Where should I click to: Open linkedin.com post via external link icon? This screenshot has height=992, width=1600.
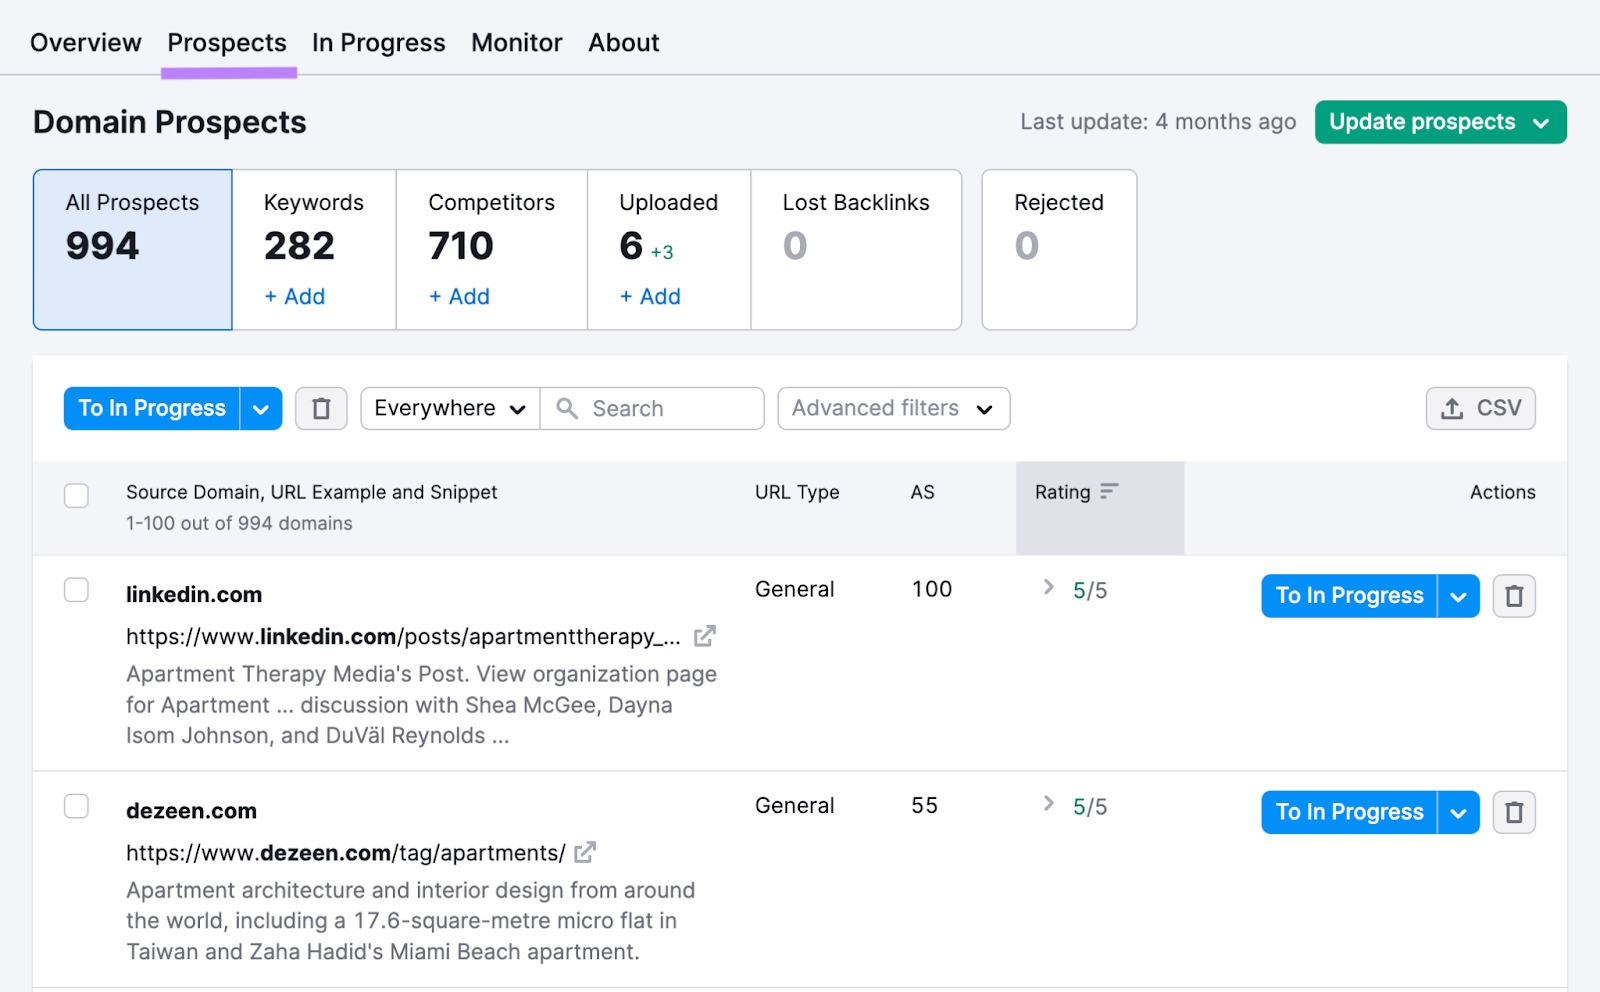[706, 636]
